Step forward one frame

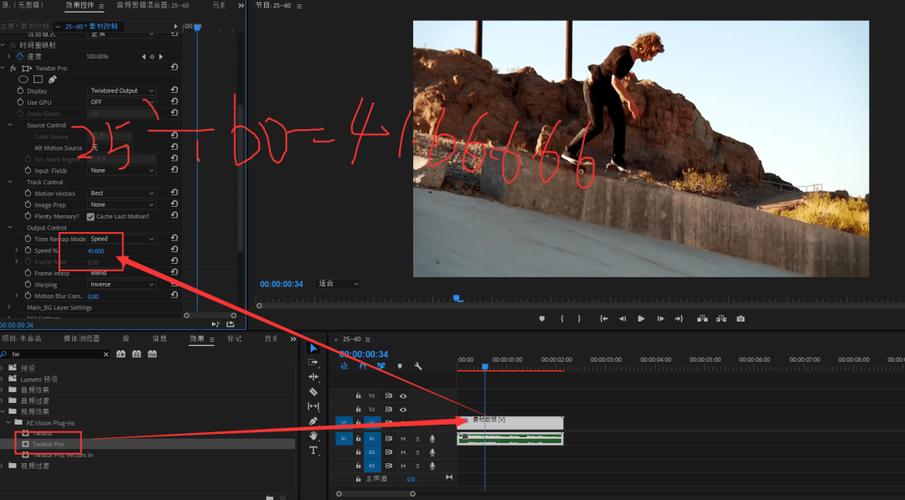click(x=660, y=319)
